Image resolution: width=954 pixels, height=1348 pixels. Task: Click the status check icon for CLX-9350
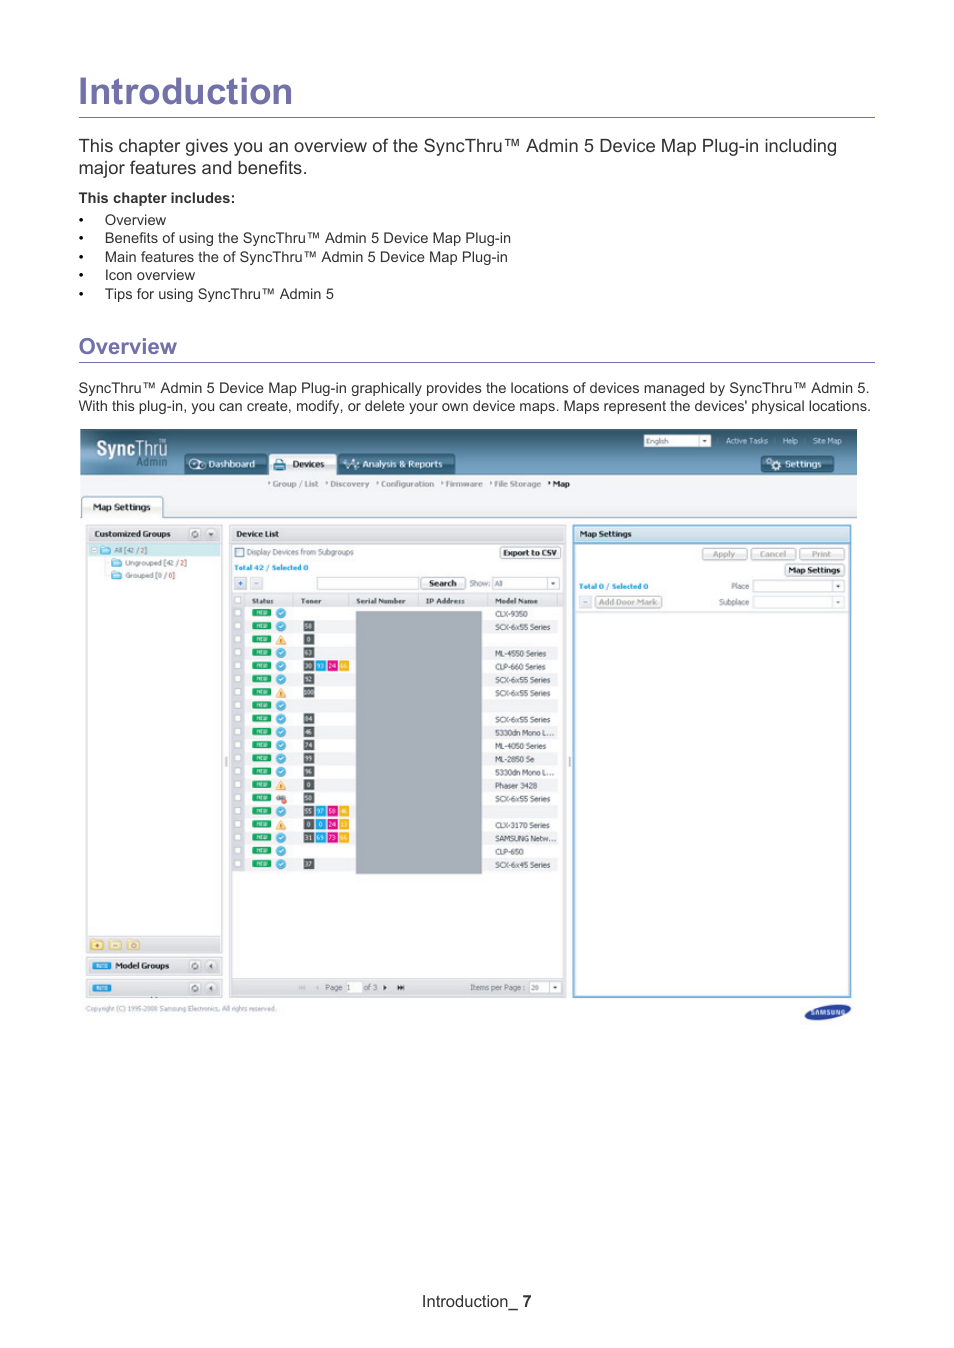pos(281,613)
